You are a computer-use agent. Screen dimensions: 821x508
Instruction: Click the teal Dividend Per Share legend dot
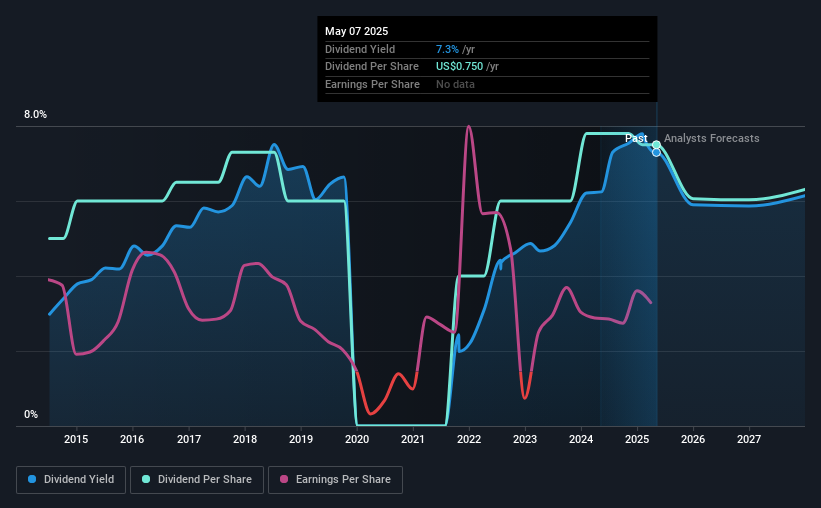coord(146,479)
